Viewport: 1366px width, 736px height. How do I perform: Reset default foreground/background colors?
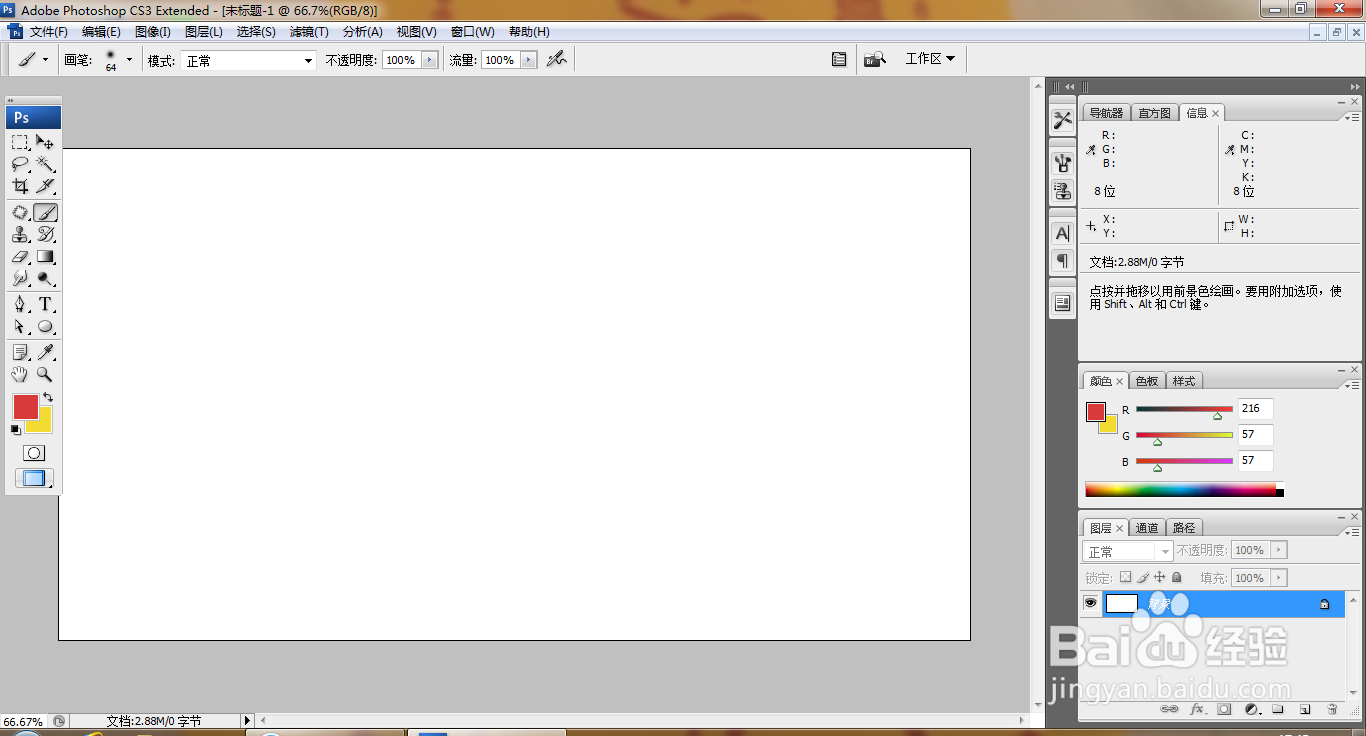pyautogui.click(x=15, y=430)
